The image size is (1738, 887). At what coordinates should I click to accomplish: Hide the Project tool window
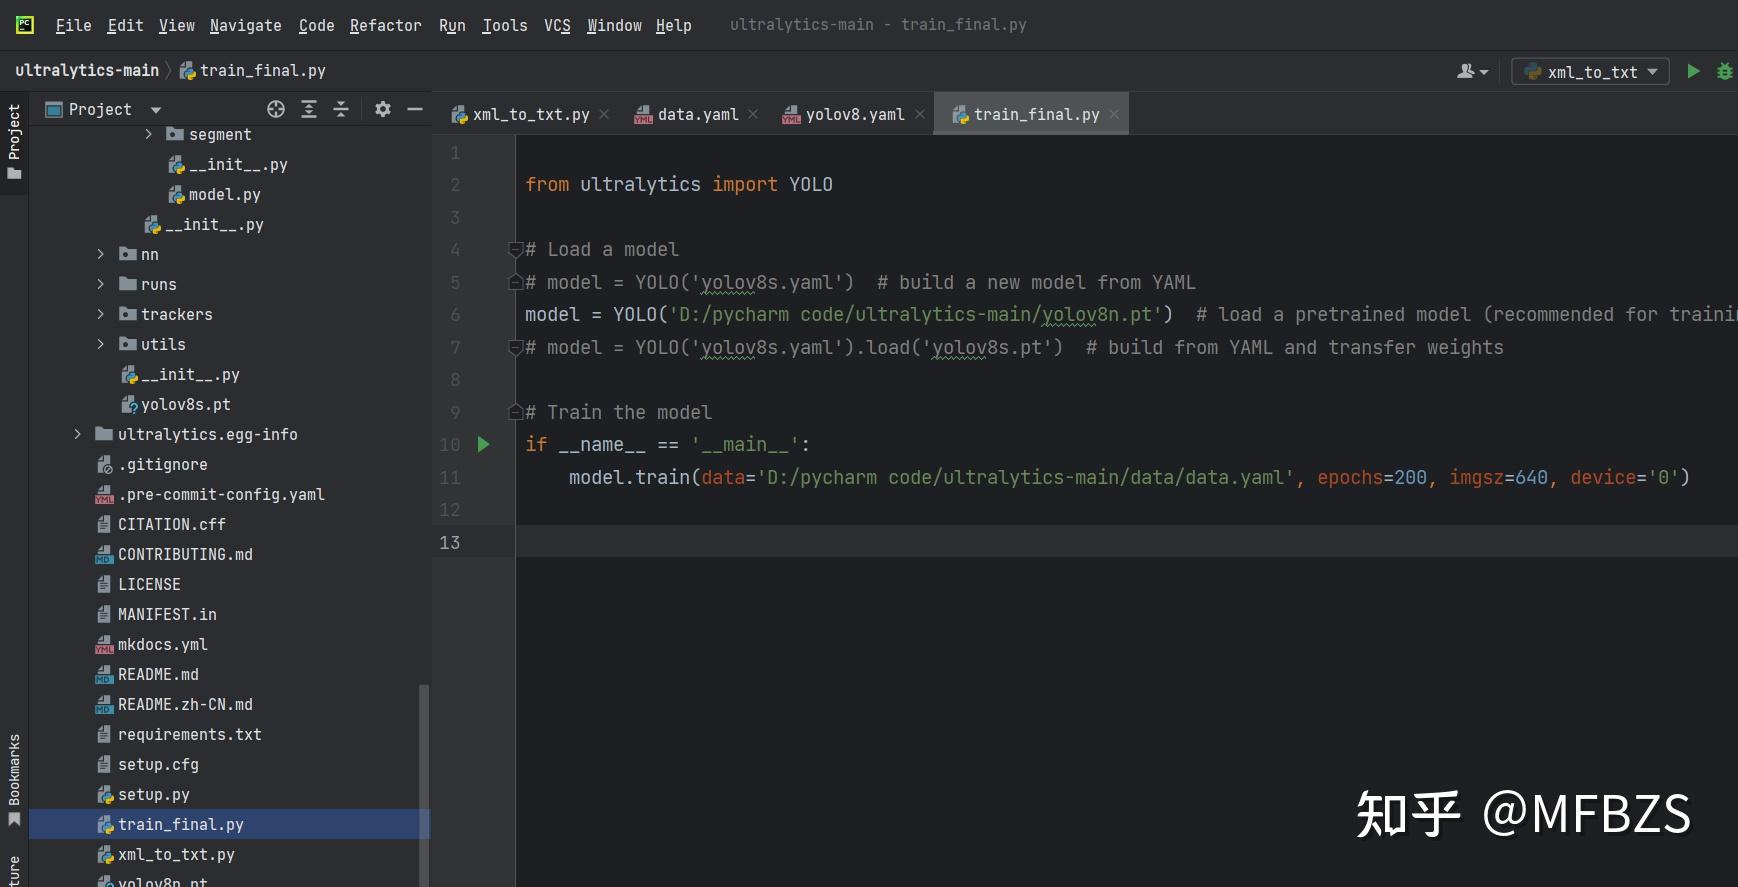pyautogui.click(x=415, y=109)
